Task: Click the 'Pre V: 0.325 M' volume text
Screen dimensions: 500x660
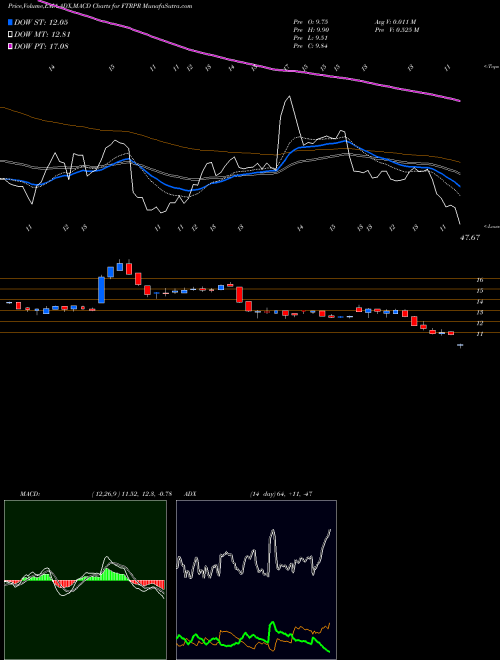Action: 396,30
